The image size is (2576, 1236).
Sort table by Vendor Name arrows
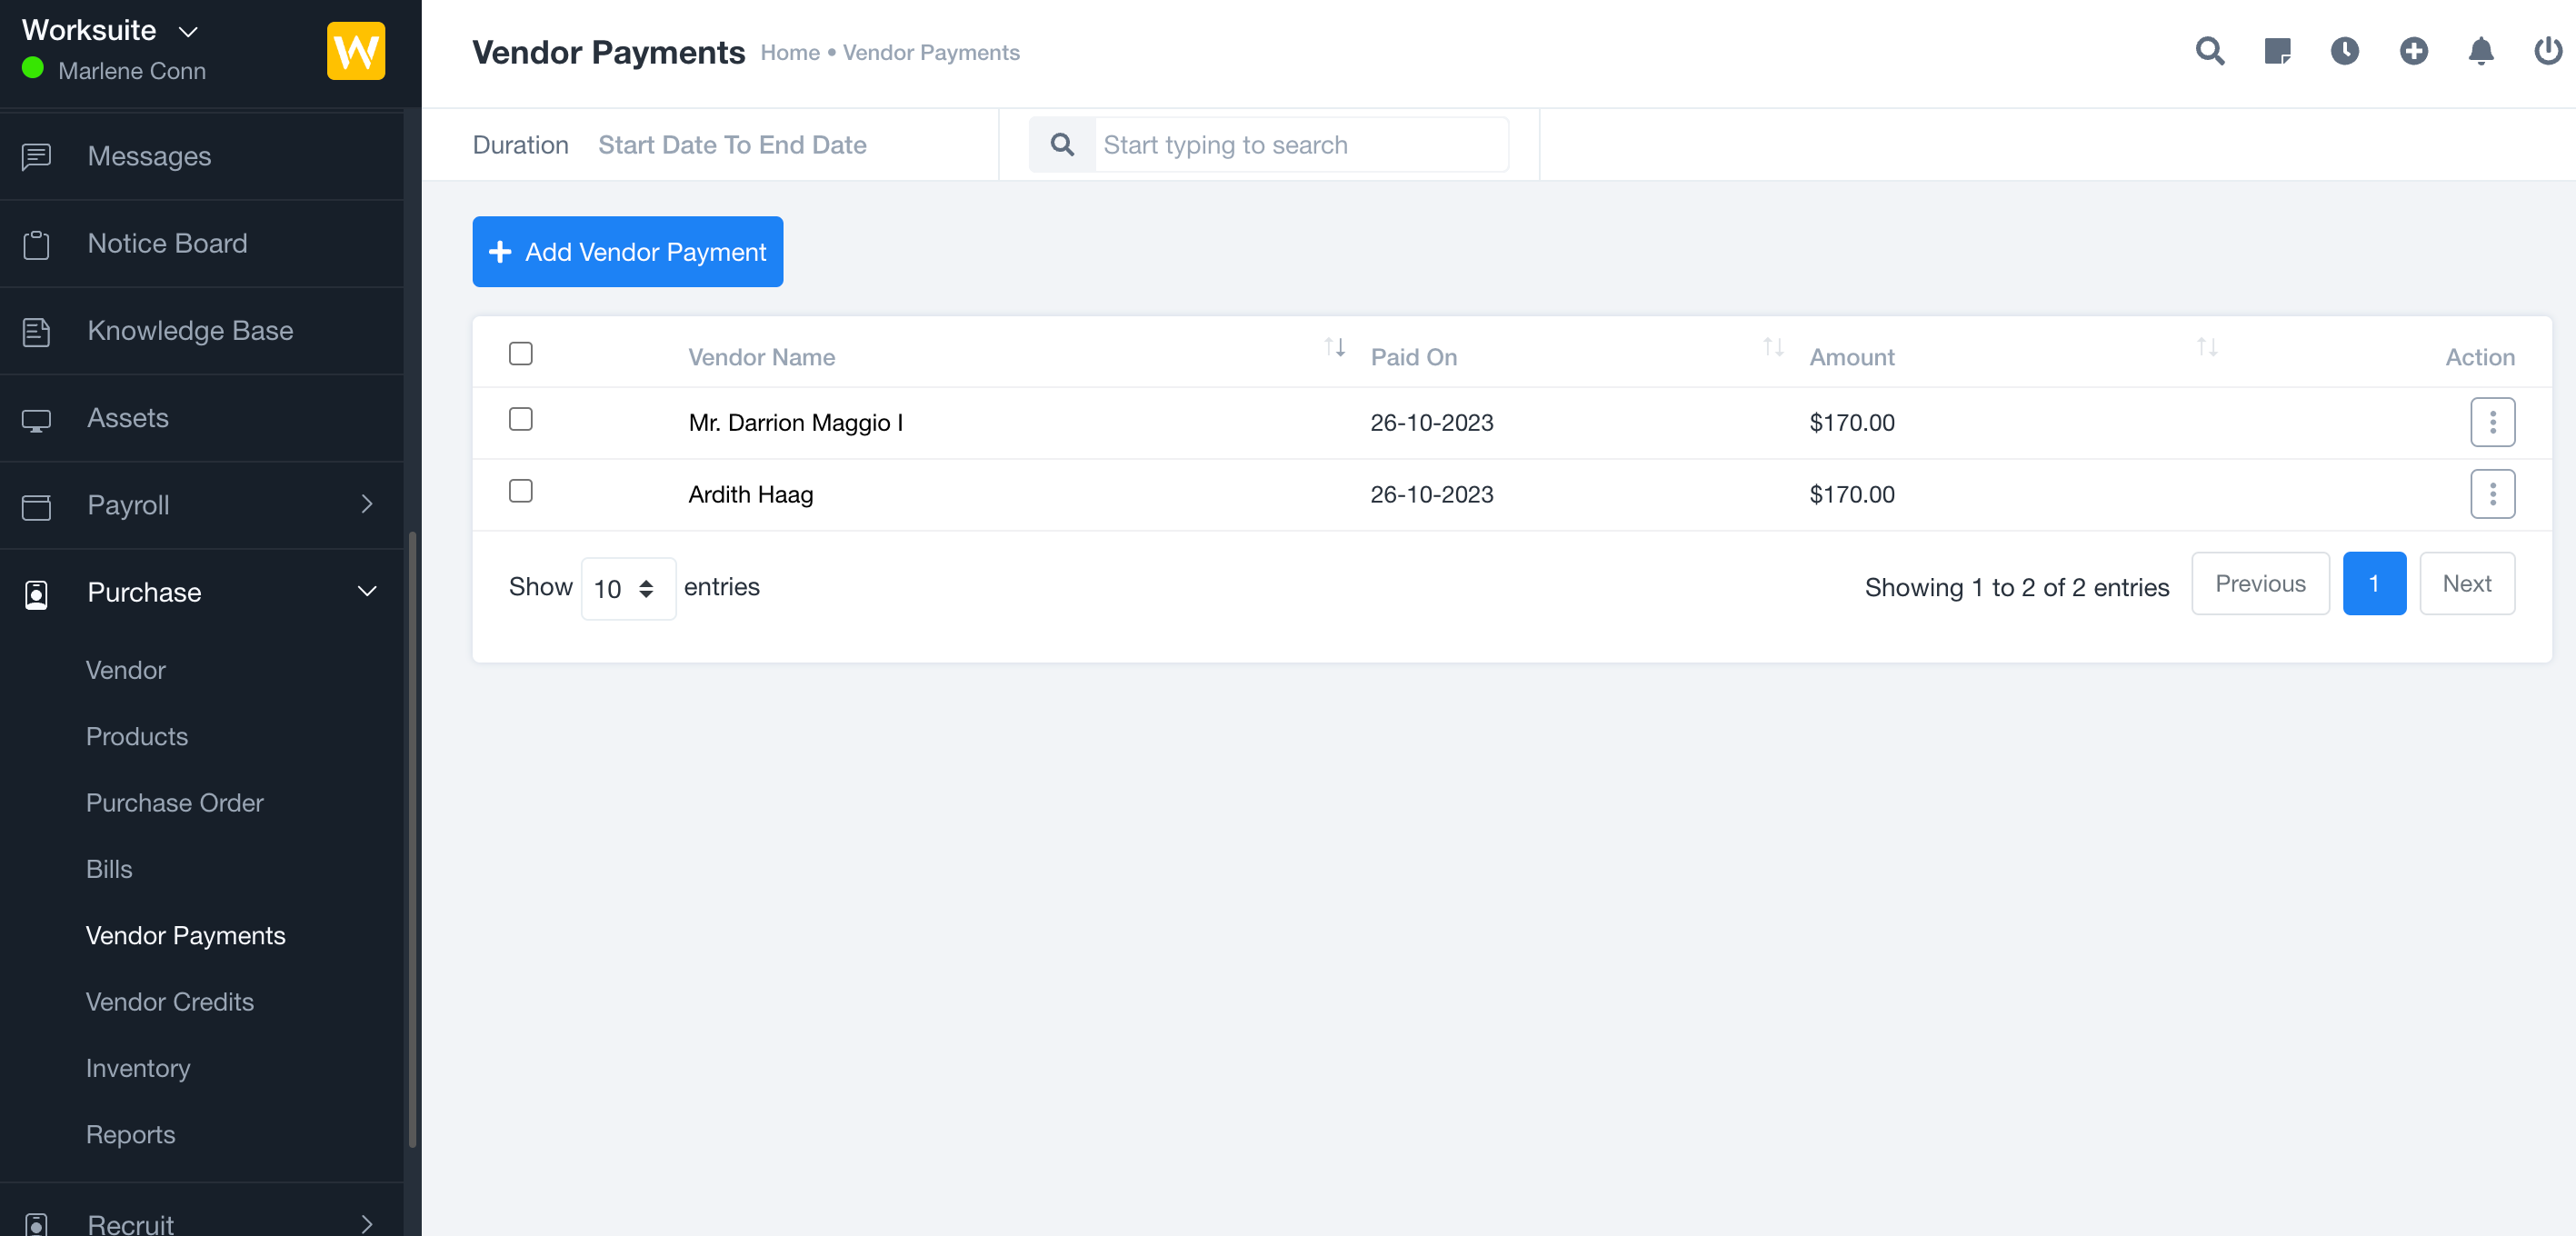coord(1334,348)
